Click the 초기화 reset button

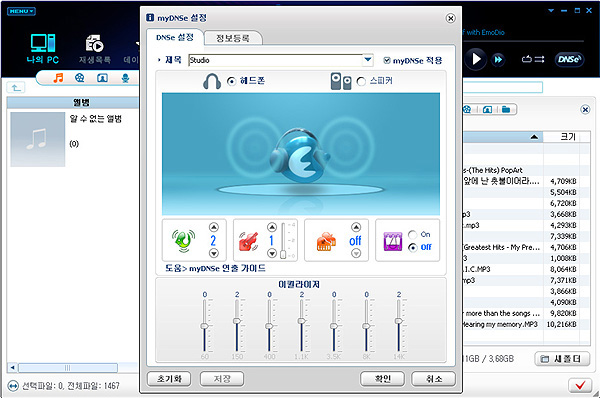pyautogui.click(x=169, y=379)
